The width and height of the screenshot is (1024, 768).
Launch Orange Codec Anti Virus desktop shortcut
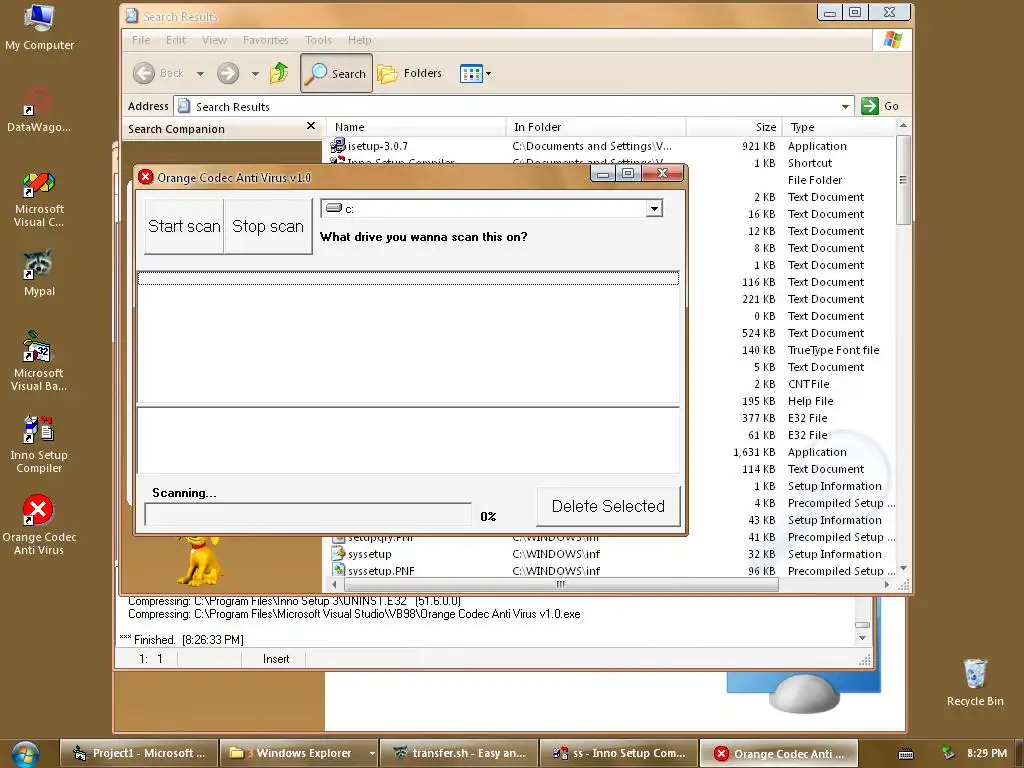tap(39, 524)
